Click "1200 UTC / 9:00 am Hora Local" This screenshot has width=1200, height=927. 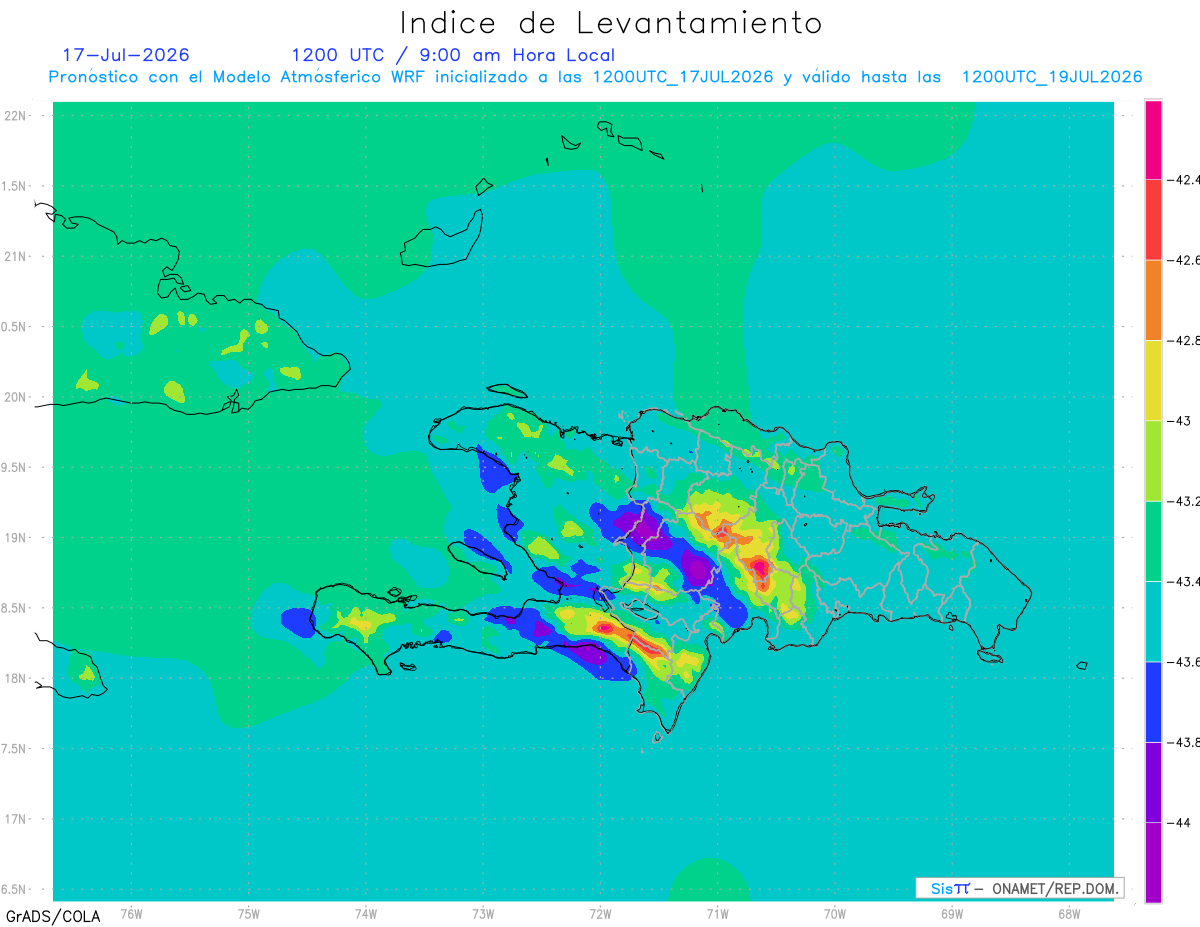453,56
